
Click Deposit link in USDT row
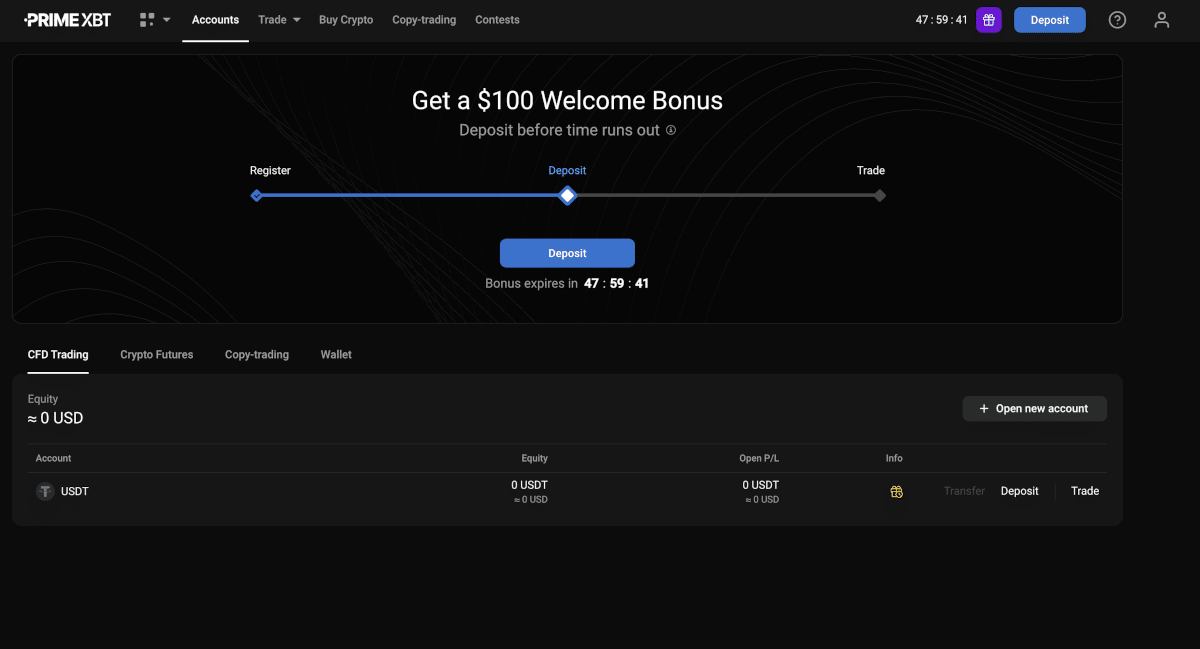(x=1020, y=491)
